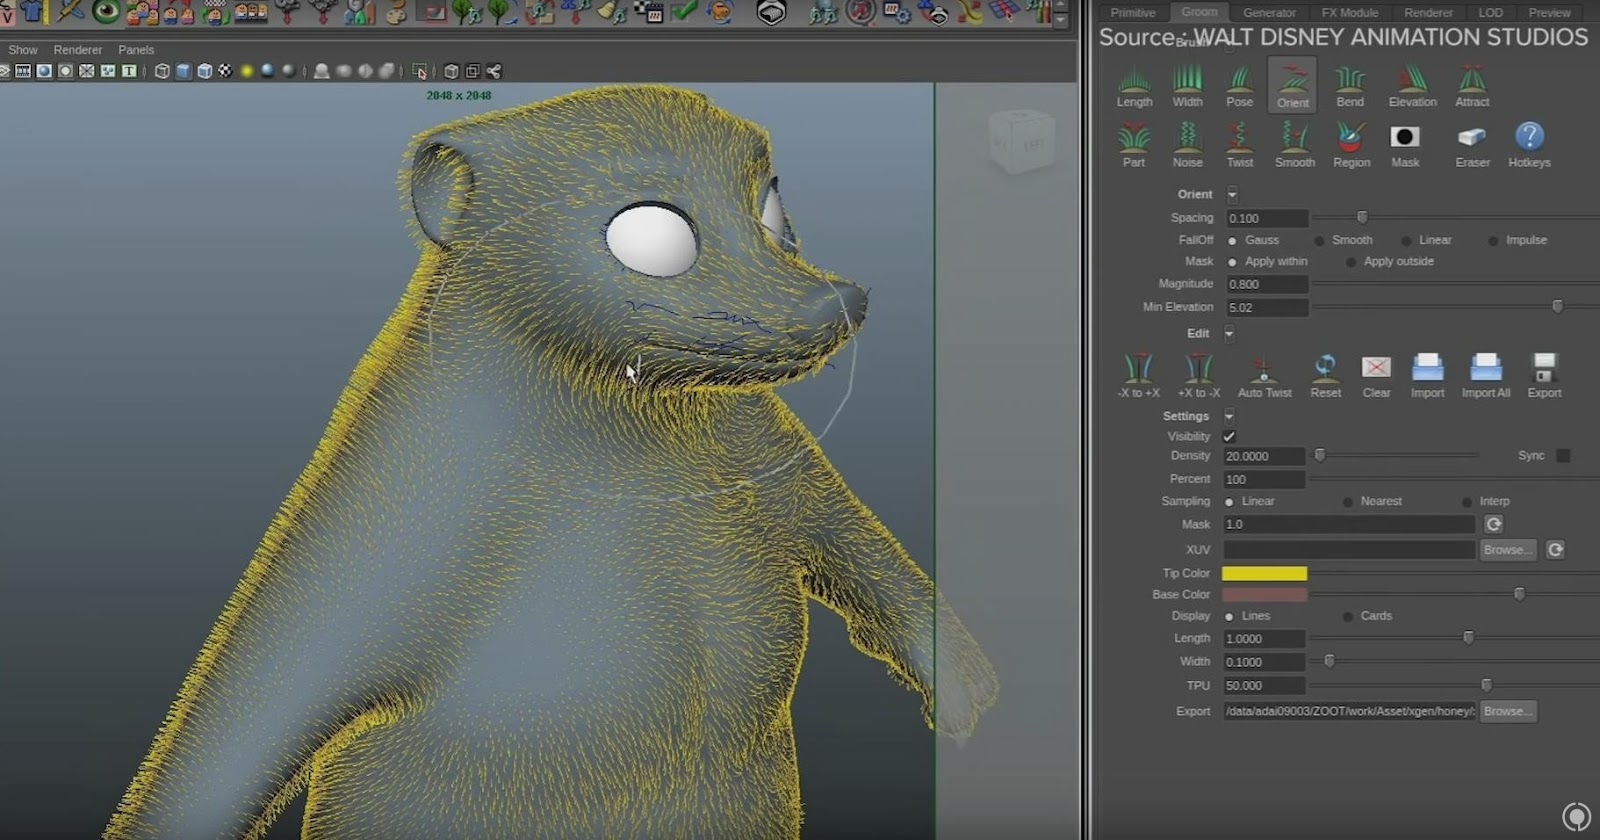Pick the Twist brush
1600x840 pixels.
point(1239,146)
